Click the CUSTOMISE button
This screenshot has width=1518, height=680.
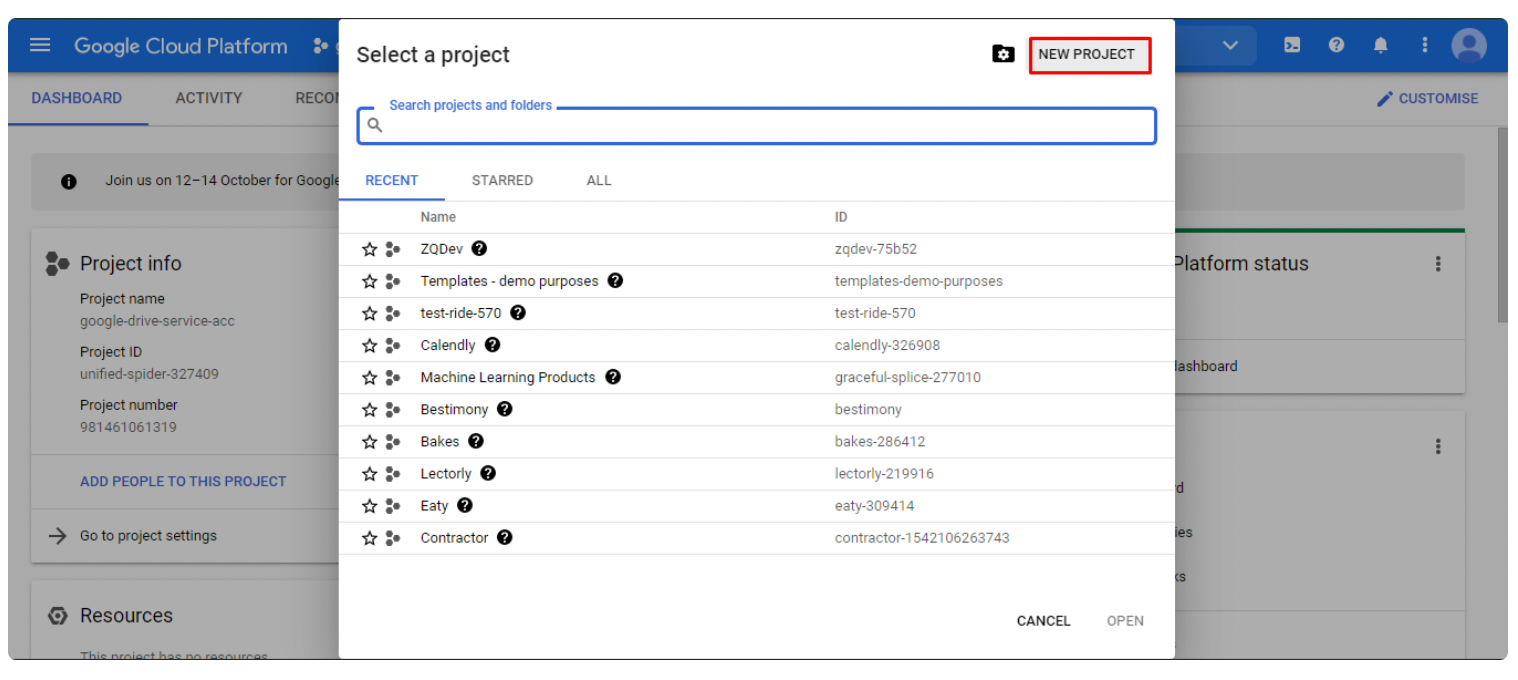(x=1427, y=98)
